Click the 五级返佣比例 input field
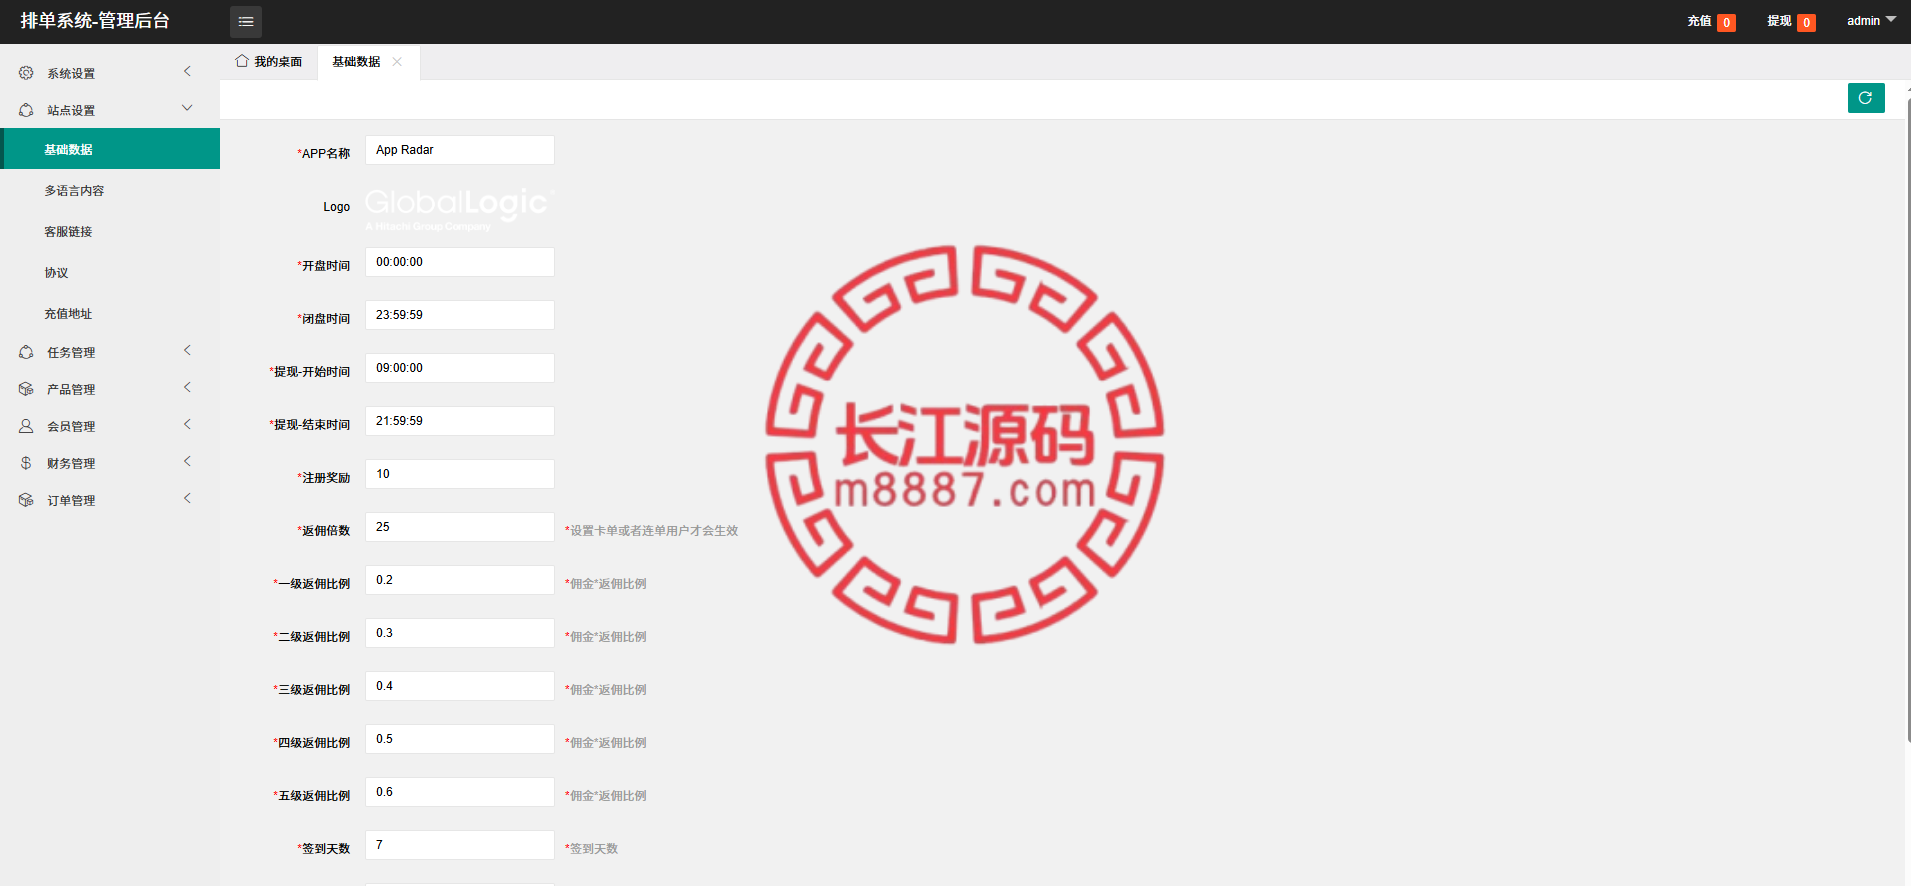1911x886 pixels. pyautogui.click(x=460, y=792)
